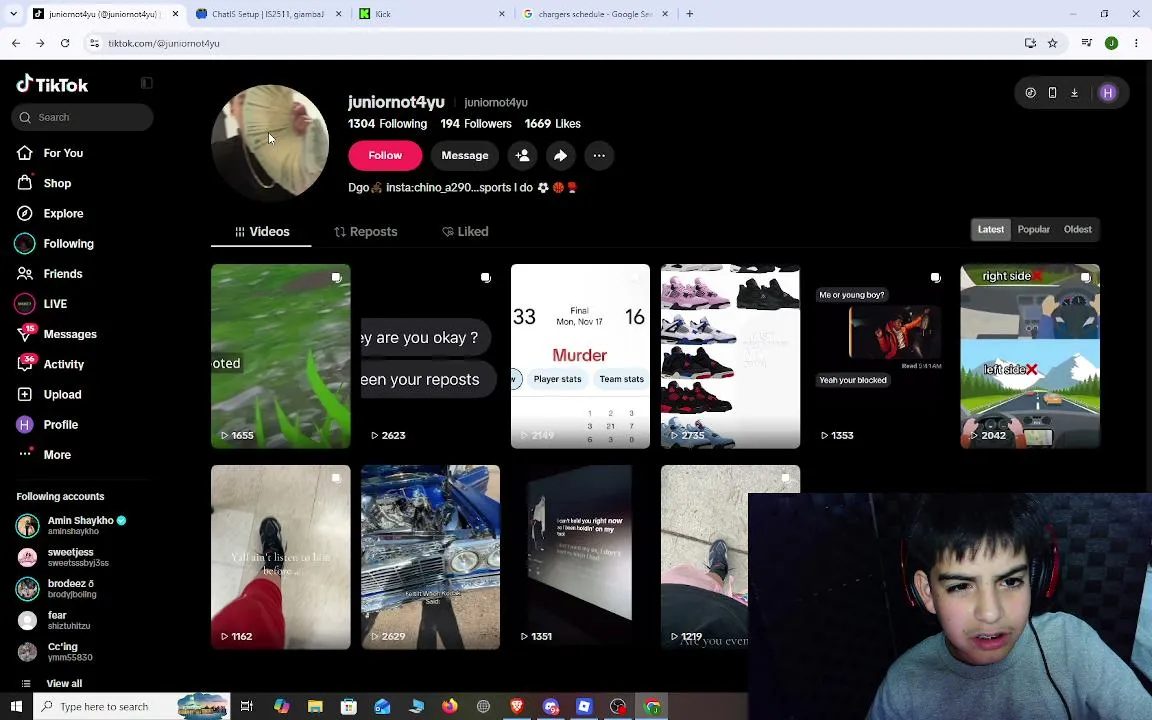Open the grass video with 1655 views
1152x720 pixels.
click(281, 356)
